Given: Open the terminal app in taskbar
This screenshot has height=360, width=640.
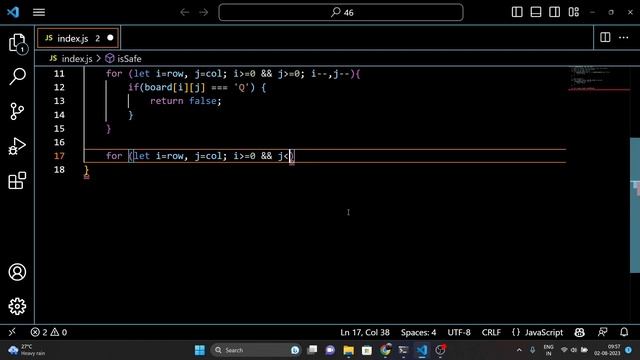Looking at the screenshot, I should [404, 350].
